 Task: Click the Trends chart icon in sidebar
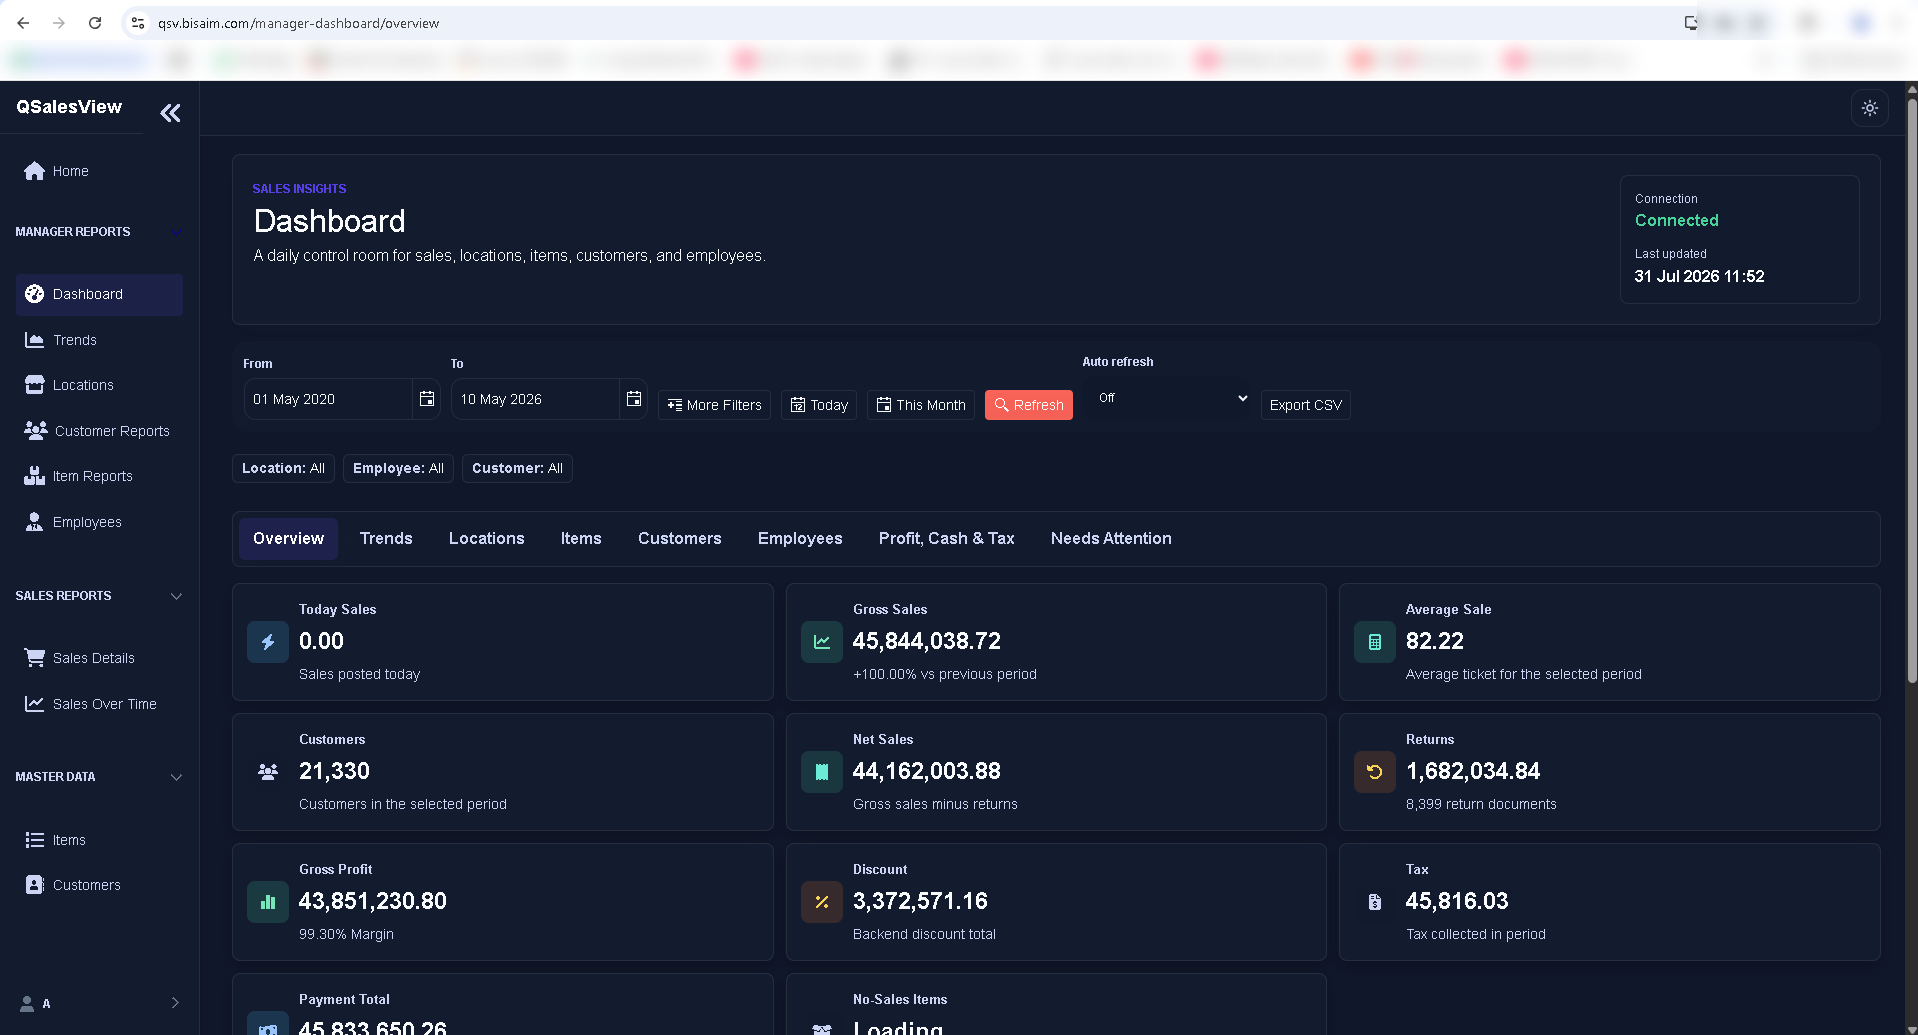(x=34, y=340)
